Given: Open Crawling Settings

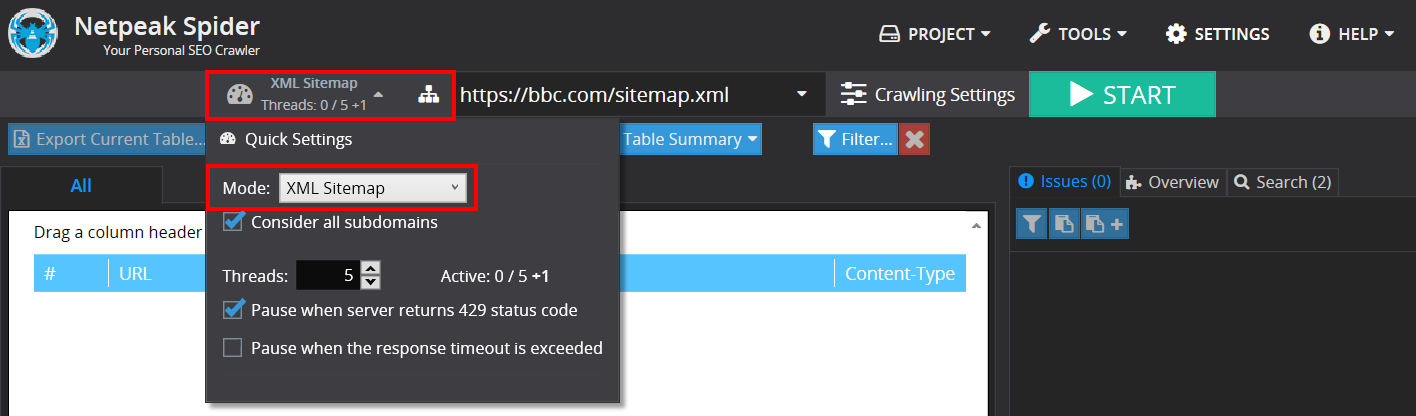Looking at the screenshot, I should (x=927, y=95).
